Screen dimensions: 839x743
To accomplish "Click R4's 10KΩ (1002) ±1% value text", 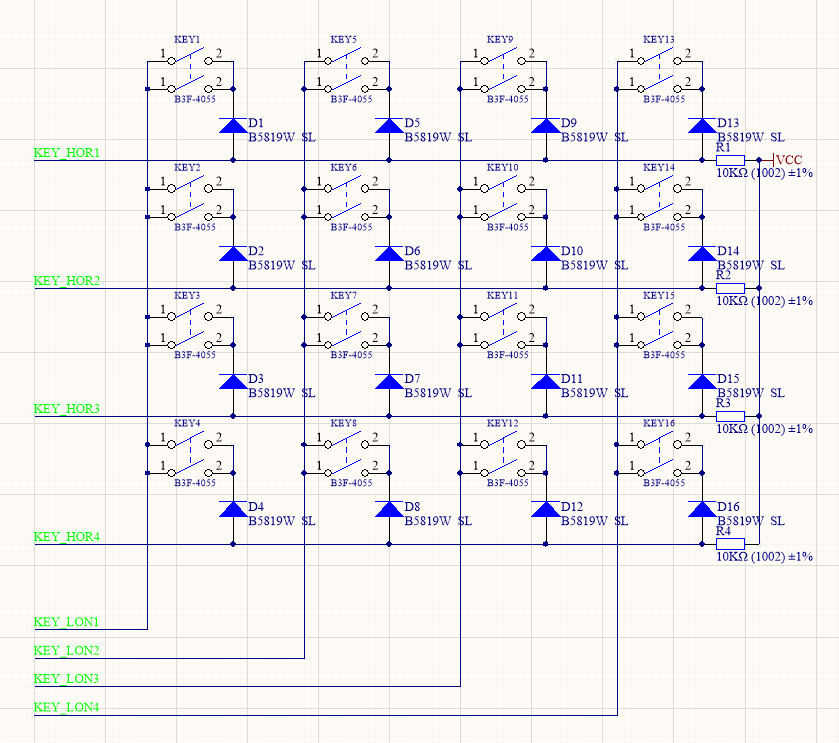I will pyautogui.click(x=765, y=557).
